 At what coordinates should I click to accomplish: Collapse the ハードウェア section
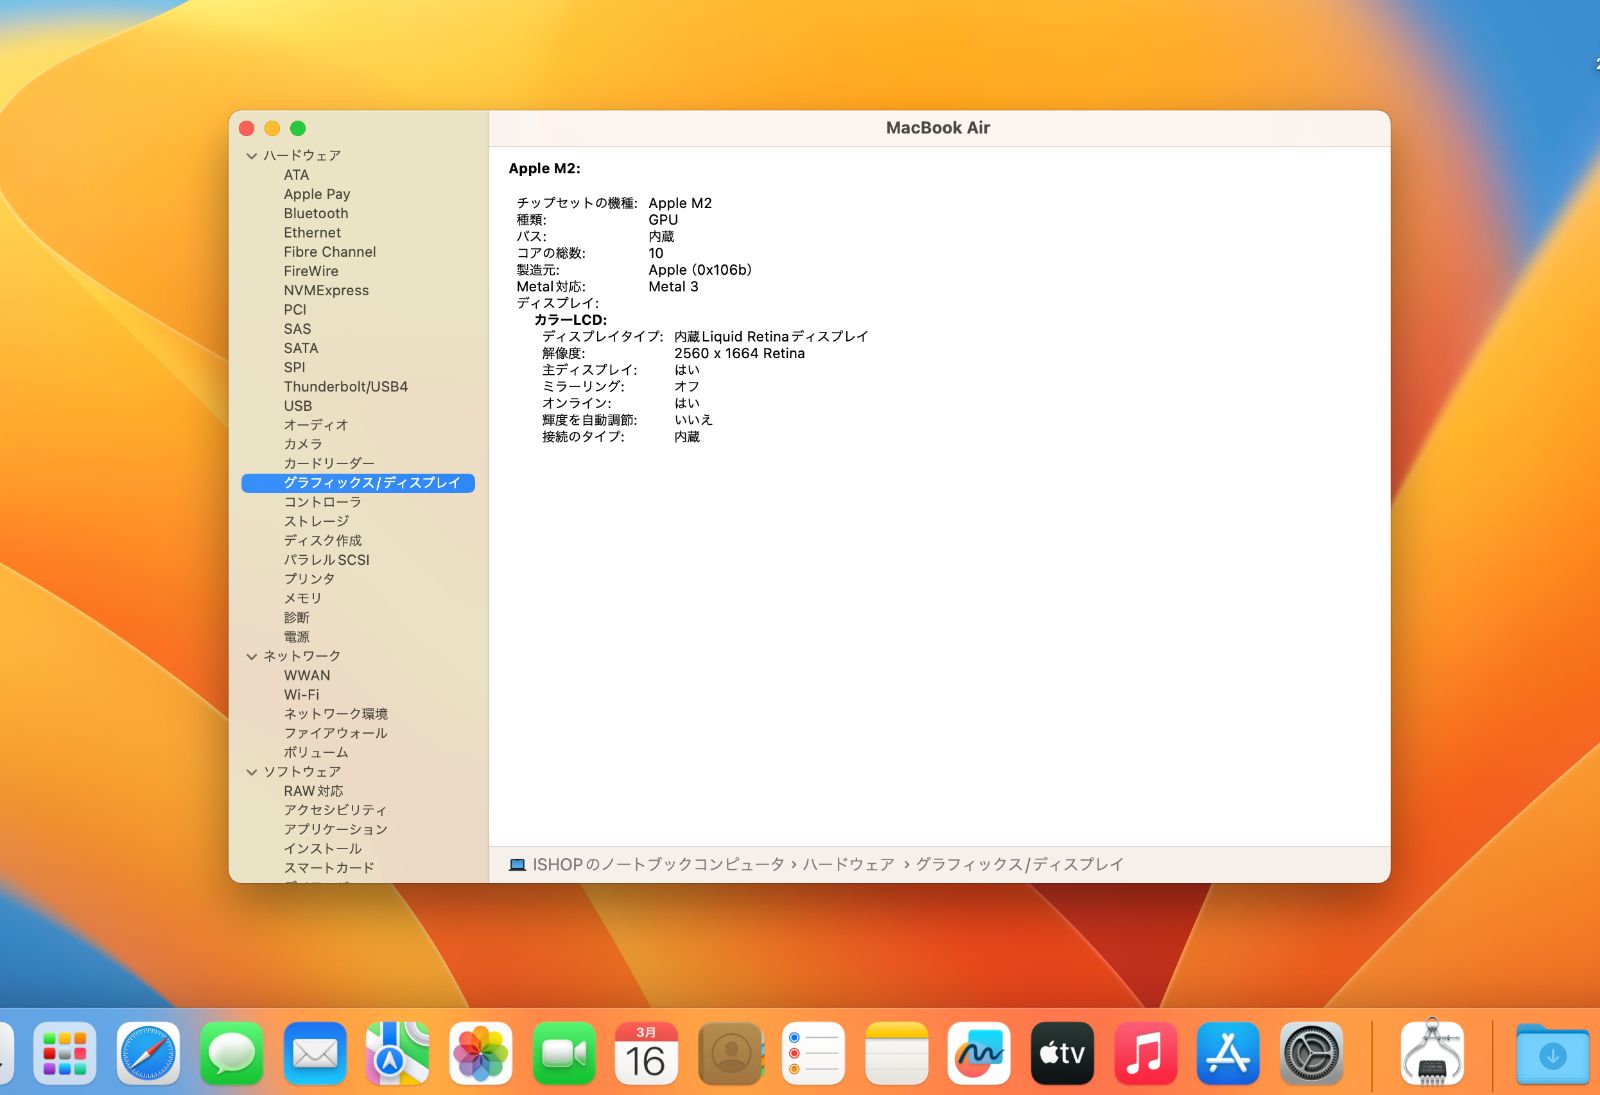point(252,156)
